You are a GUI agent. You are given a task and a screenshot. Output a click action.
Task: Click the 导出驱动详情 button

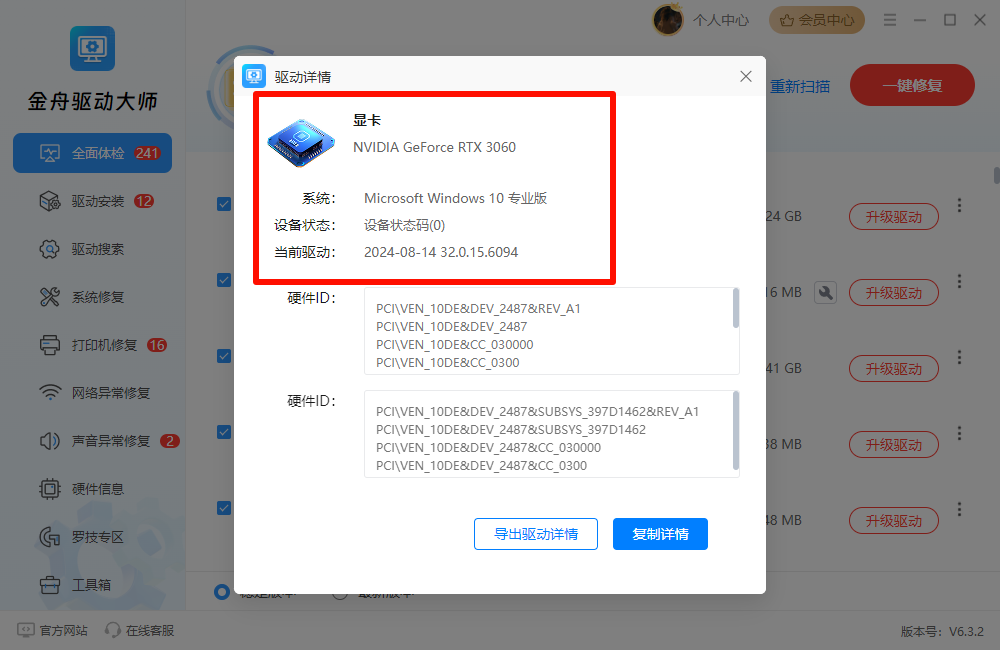pos(536,534)
